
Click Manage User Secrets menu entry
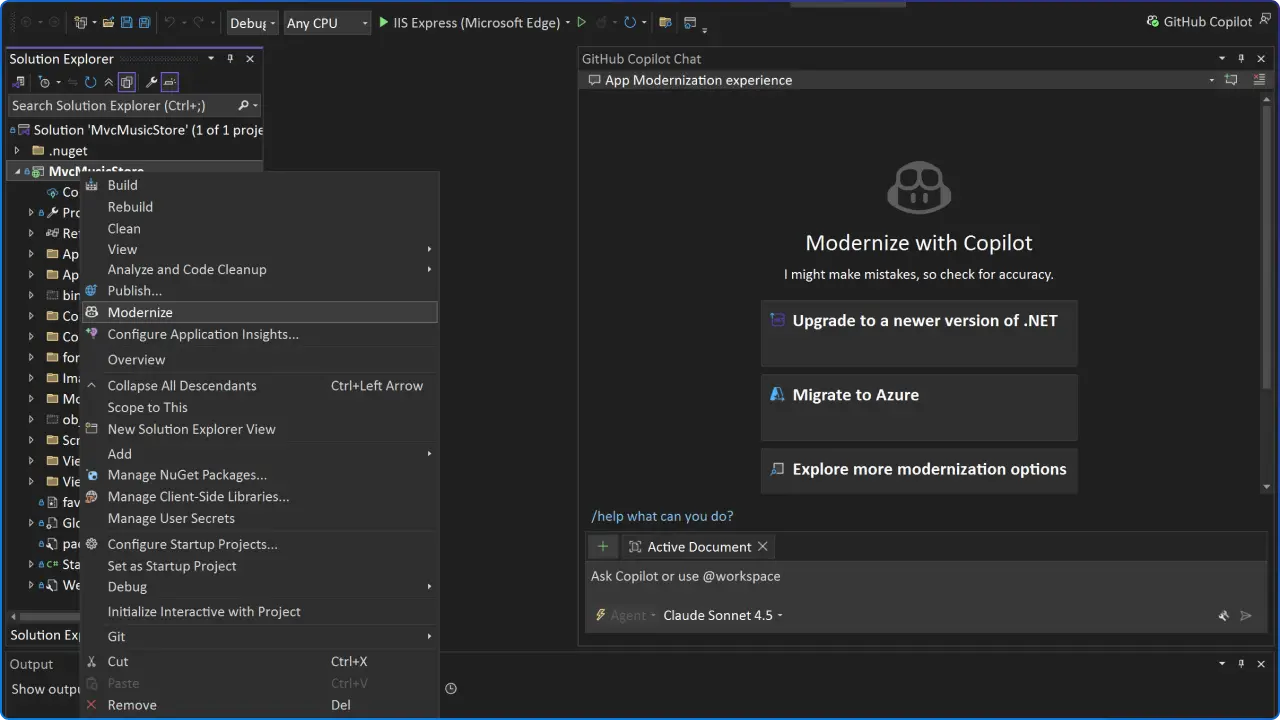pos(260,518)
